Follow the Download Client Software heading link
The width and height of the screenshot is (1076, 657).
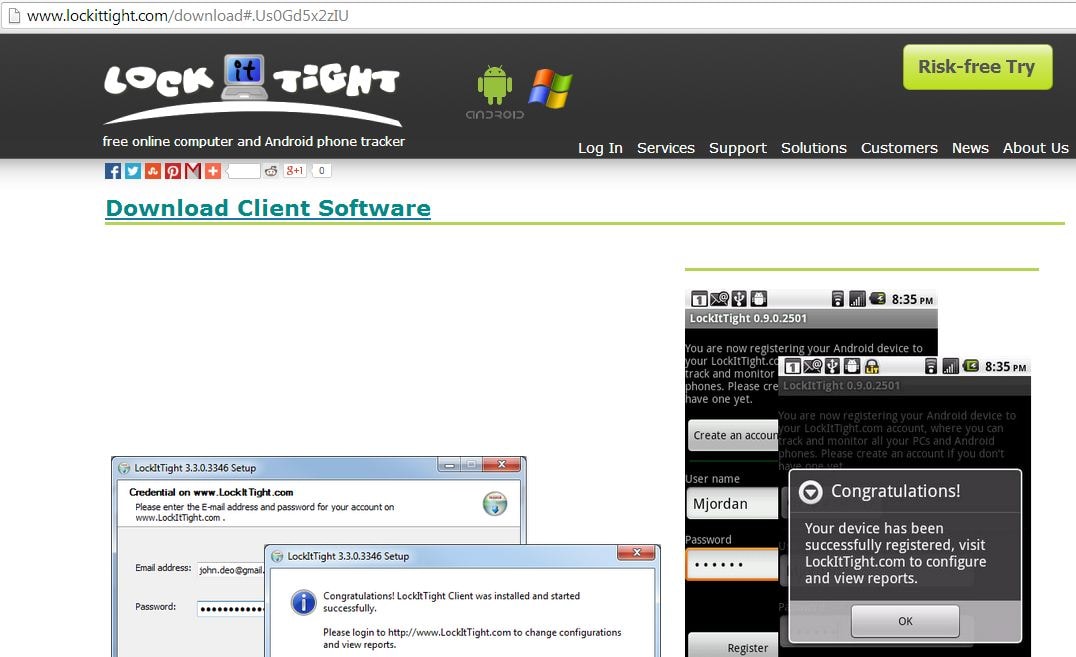pos(268,208)
